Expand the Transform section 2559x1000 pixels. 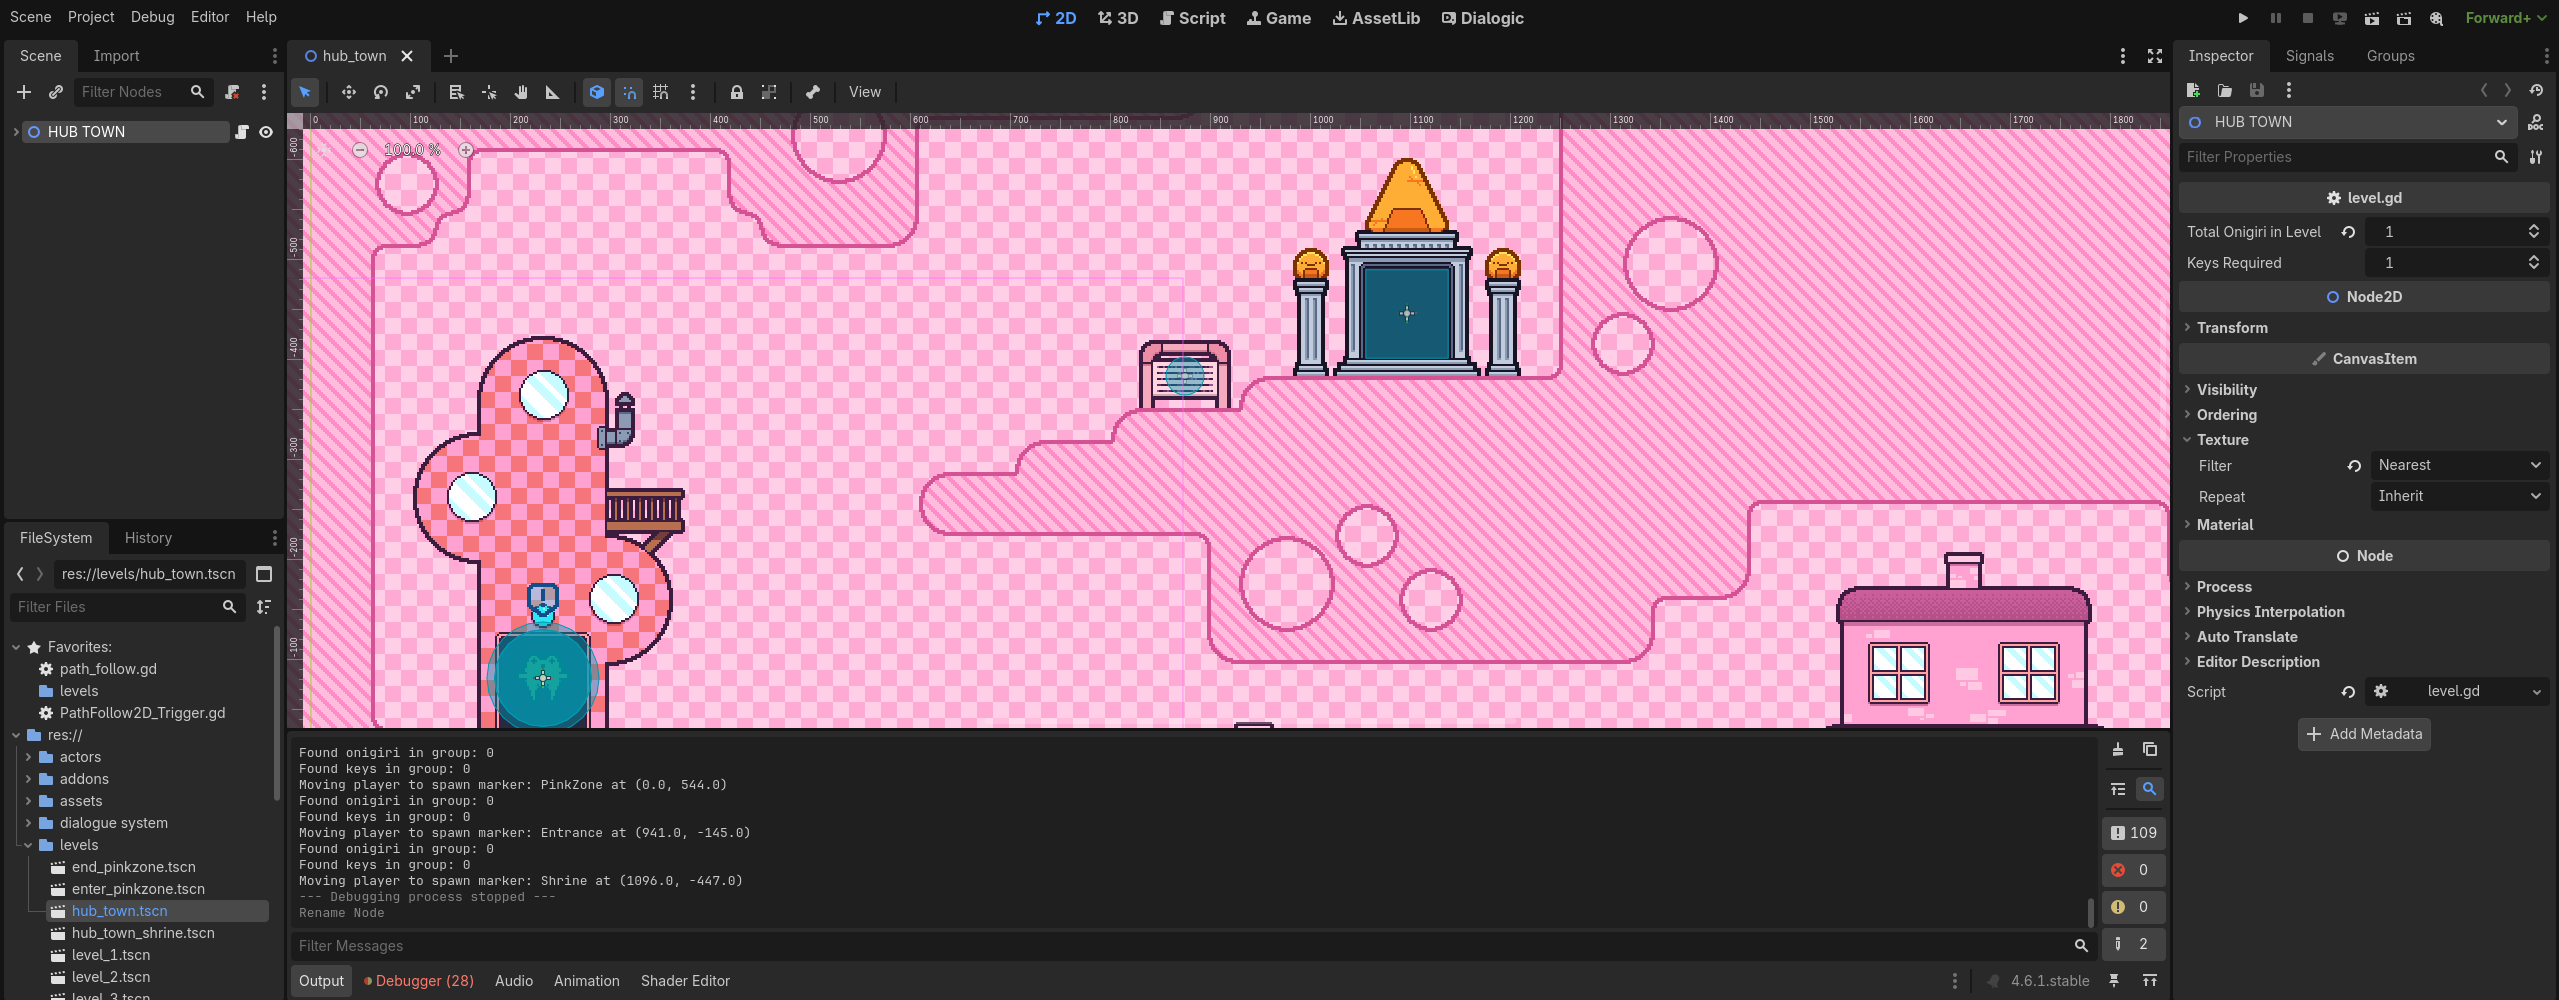click(2232, 328)
